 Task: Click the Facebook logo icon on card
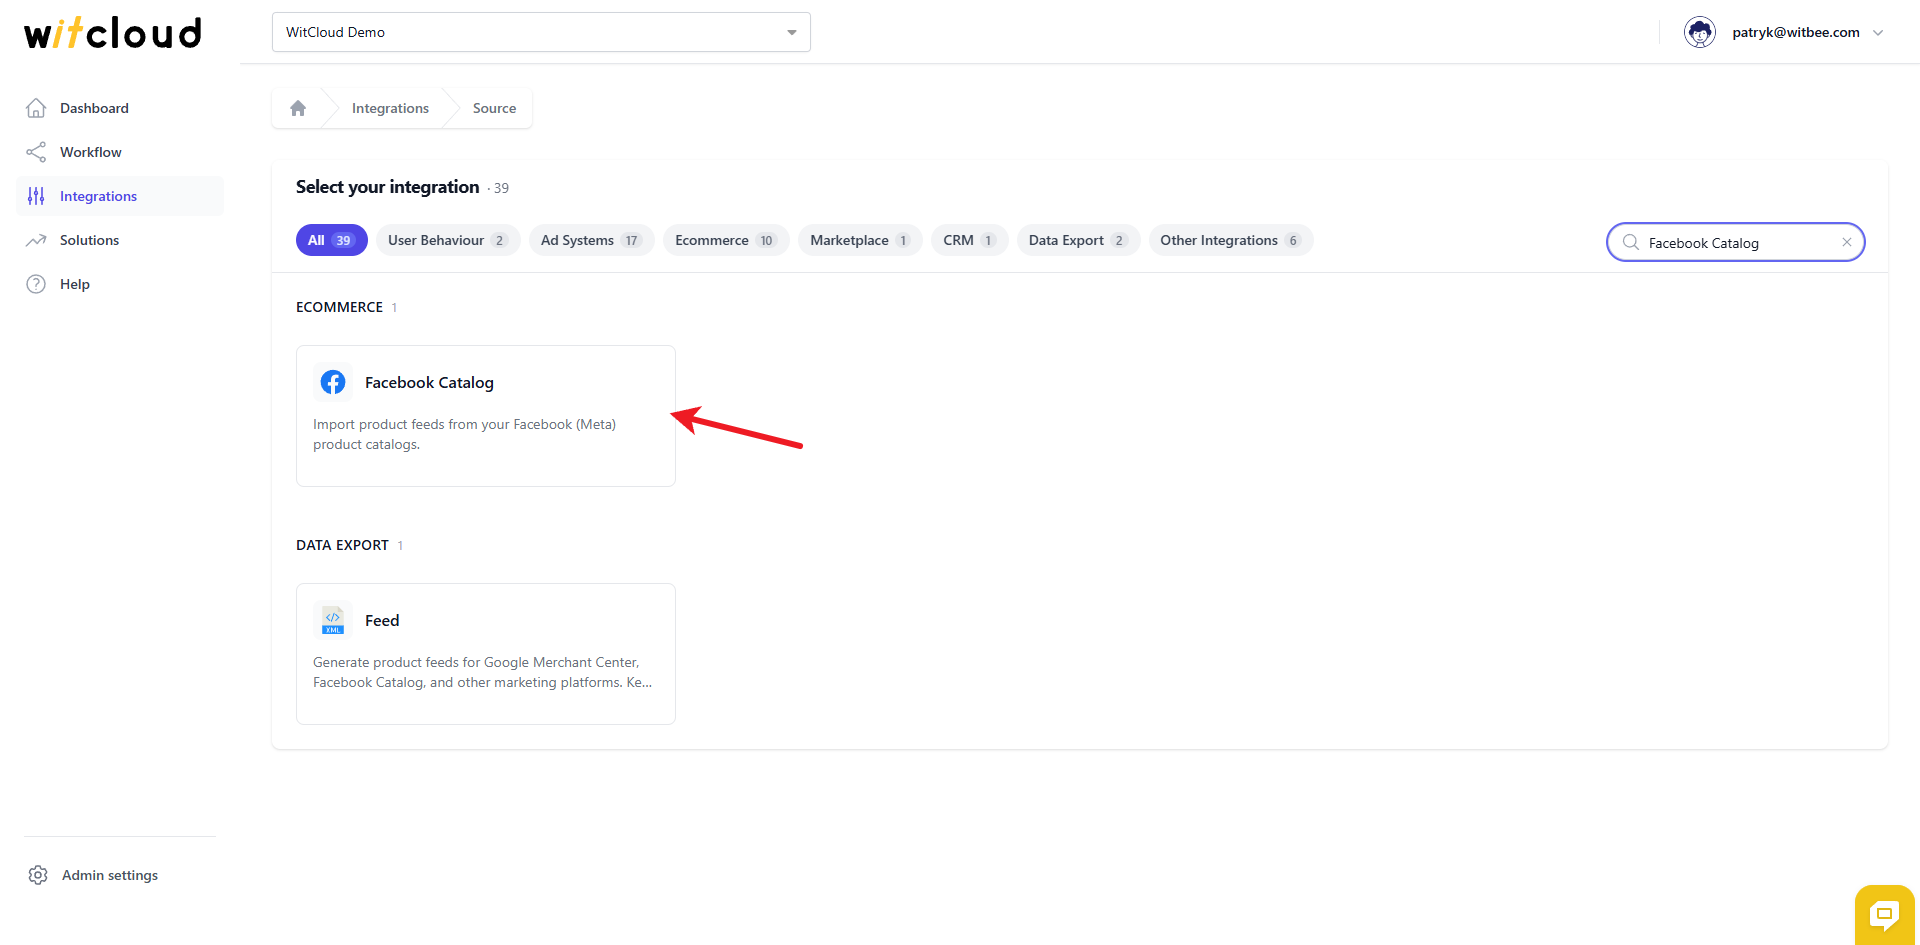point(333,382)
